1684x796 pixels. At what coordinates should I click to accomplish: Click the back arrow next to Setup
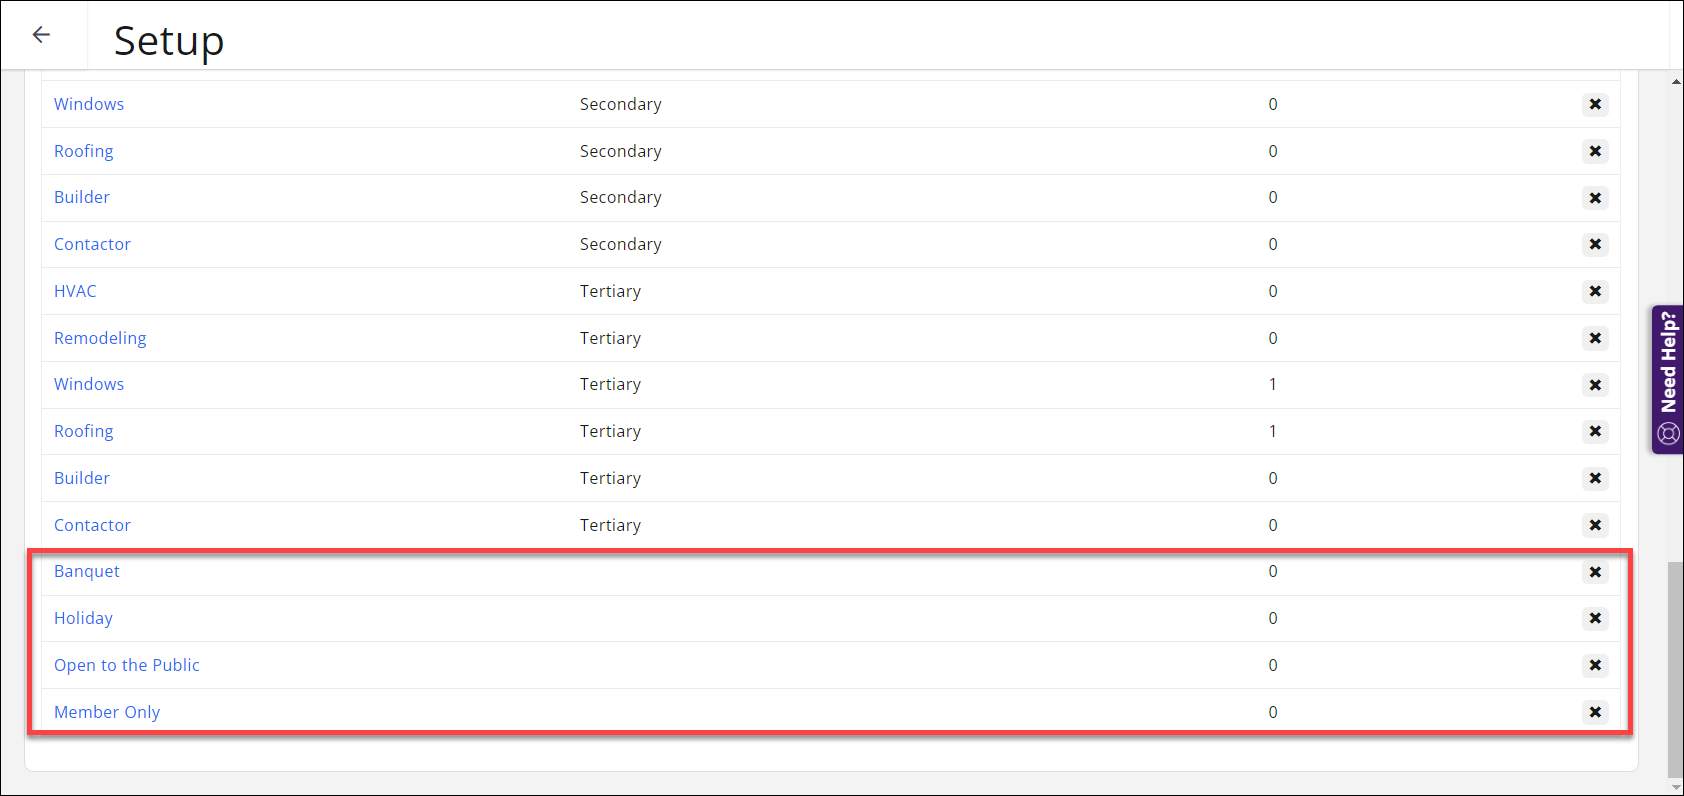click(41, 35)
